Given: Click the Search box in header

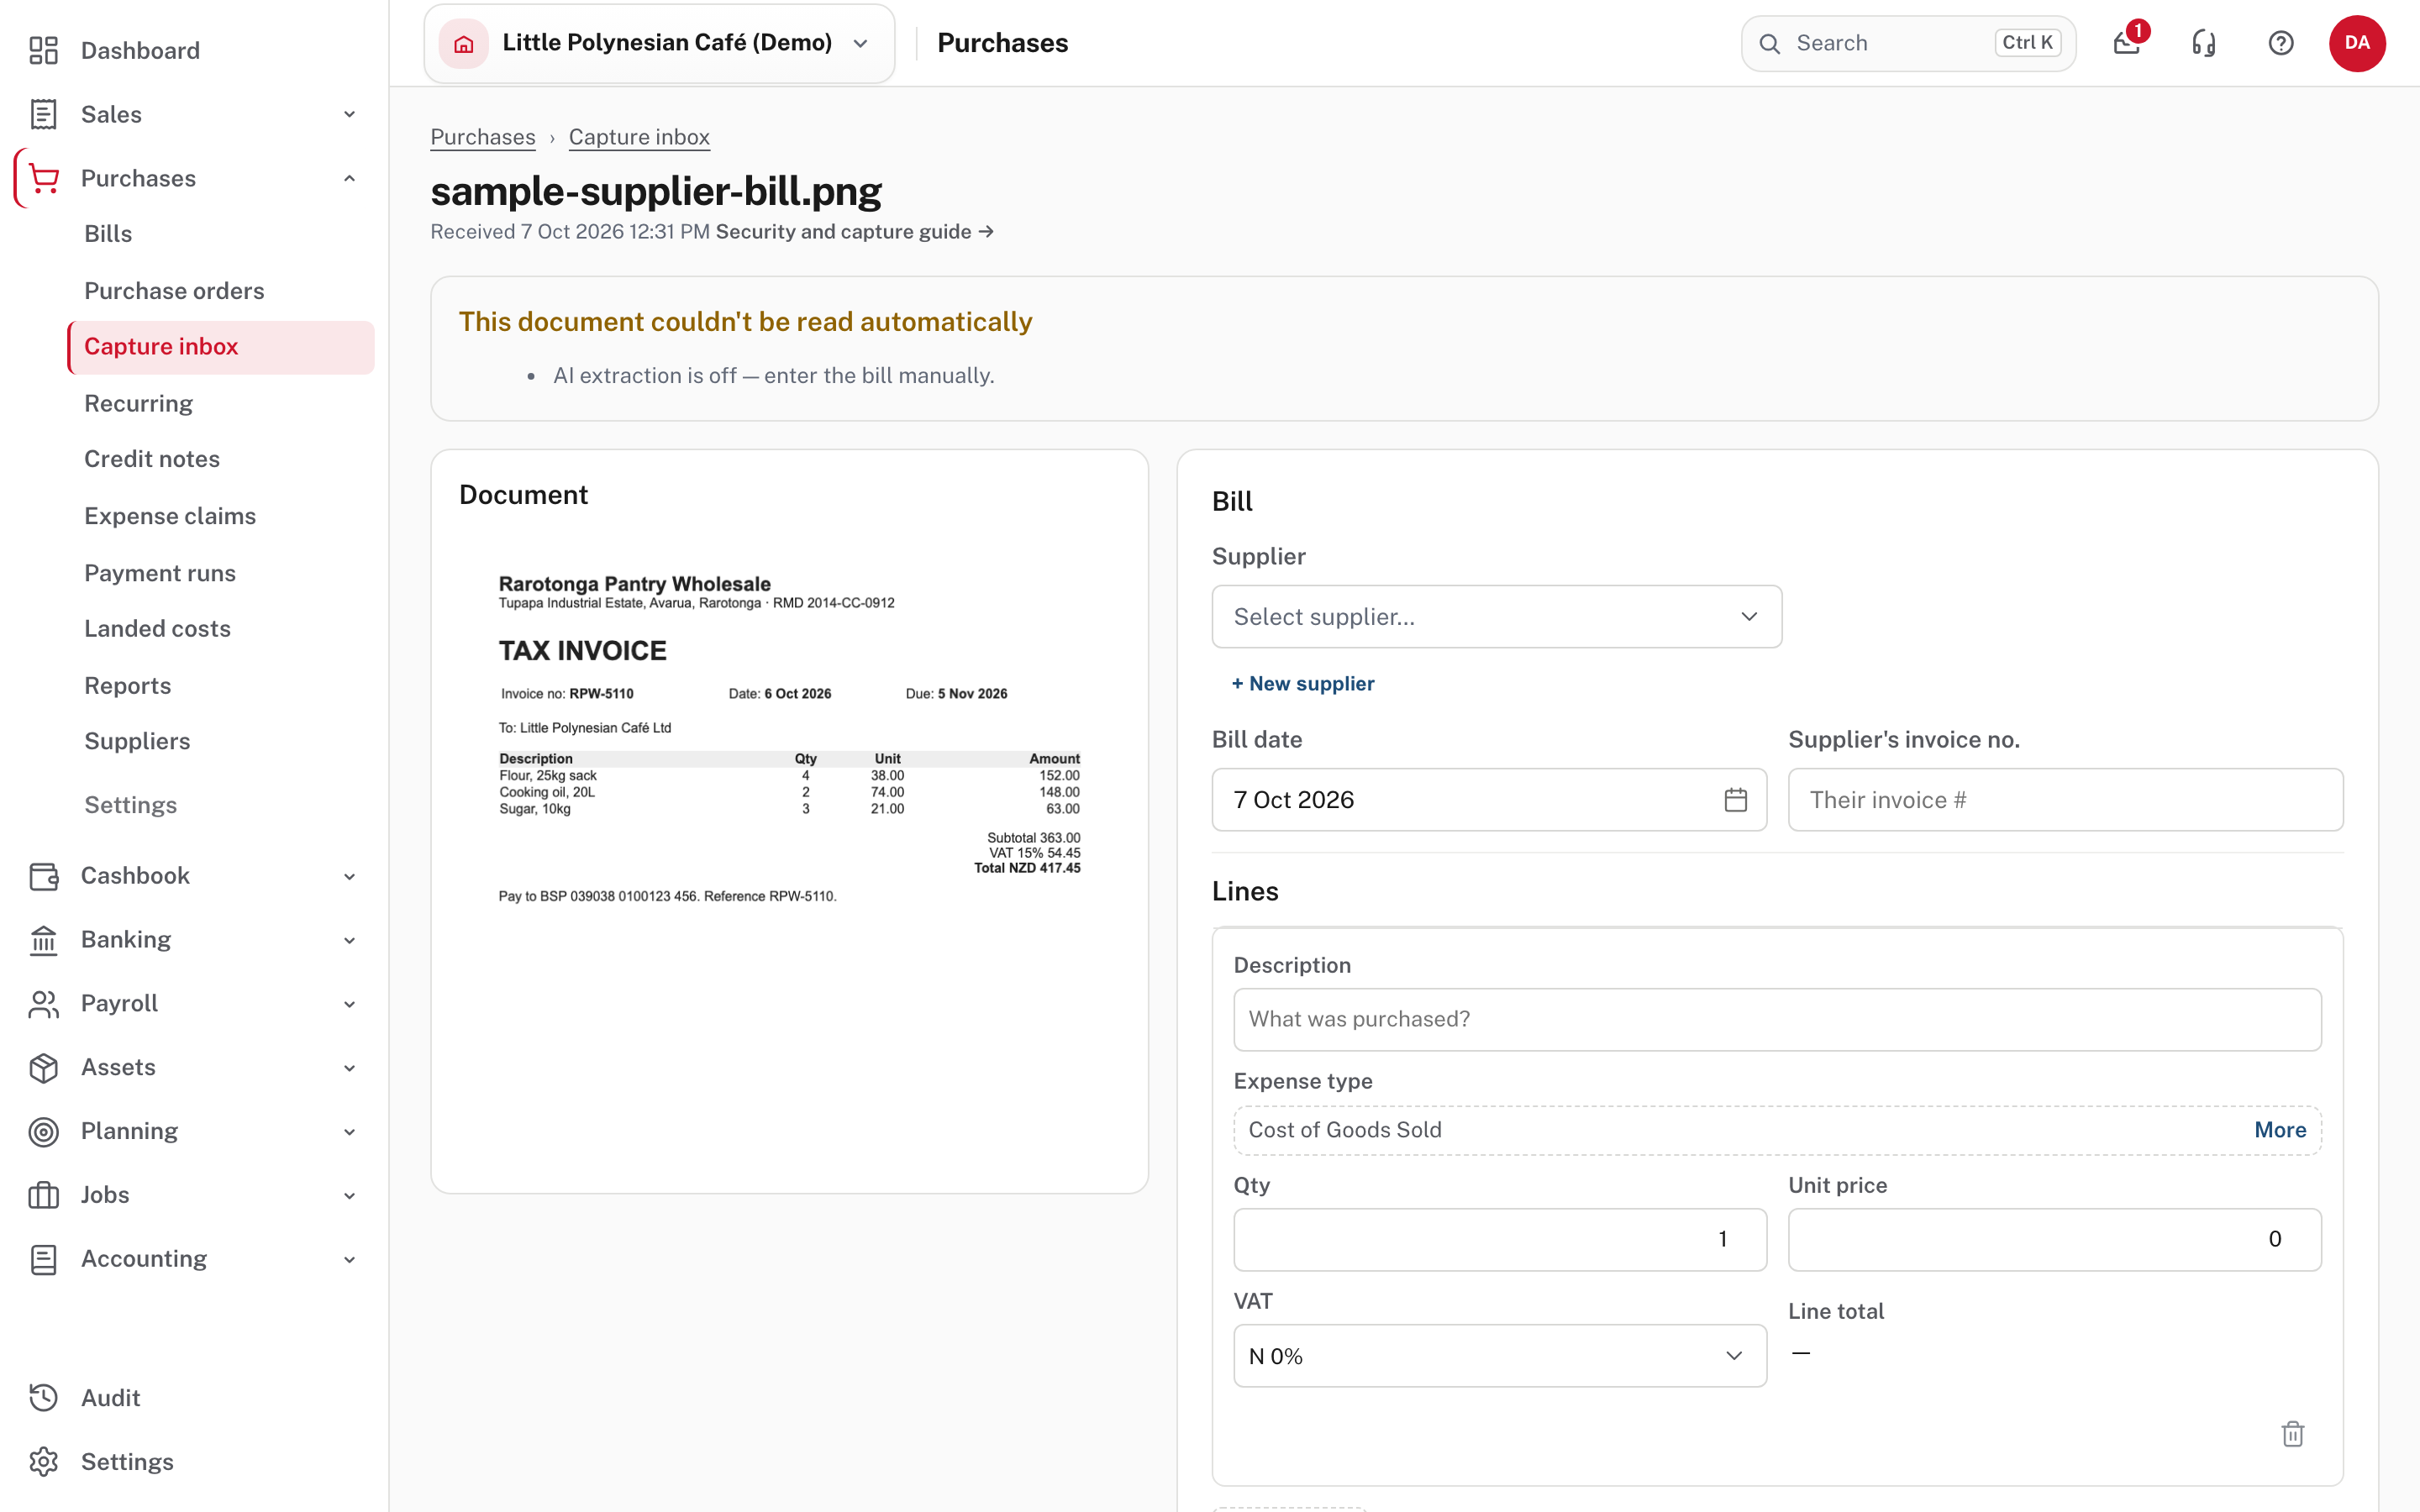Looking at the screenshot, I should (x=1908, y=43).
